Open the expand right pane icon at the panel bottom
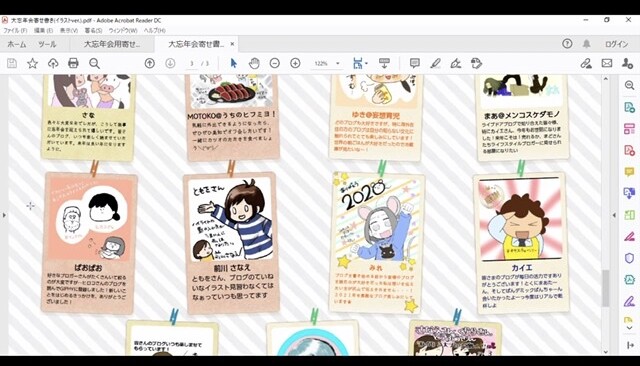 [630, 346]
